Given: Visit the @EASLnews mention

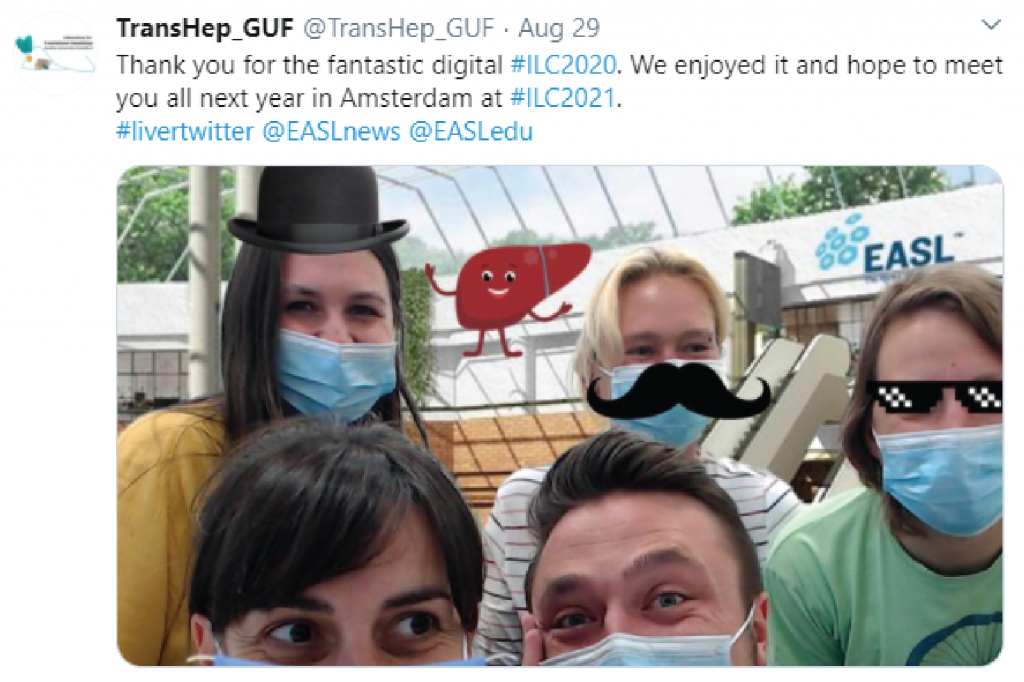Looking at the screenshot, I should 332,132.
